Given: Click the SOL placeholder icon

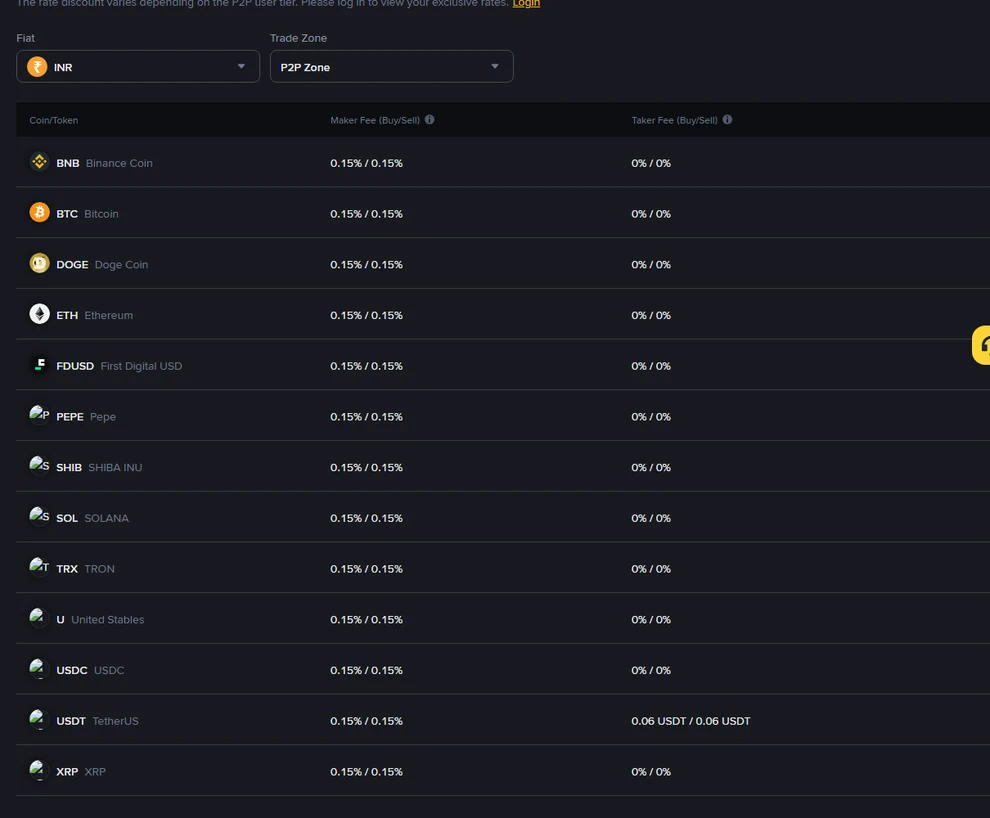Looking at the screenshot, I should [x=39, y=516].
